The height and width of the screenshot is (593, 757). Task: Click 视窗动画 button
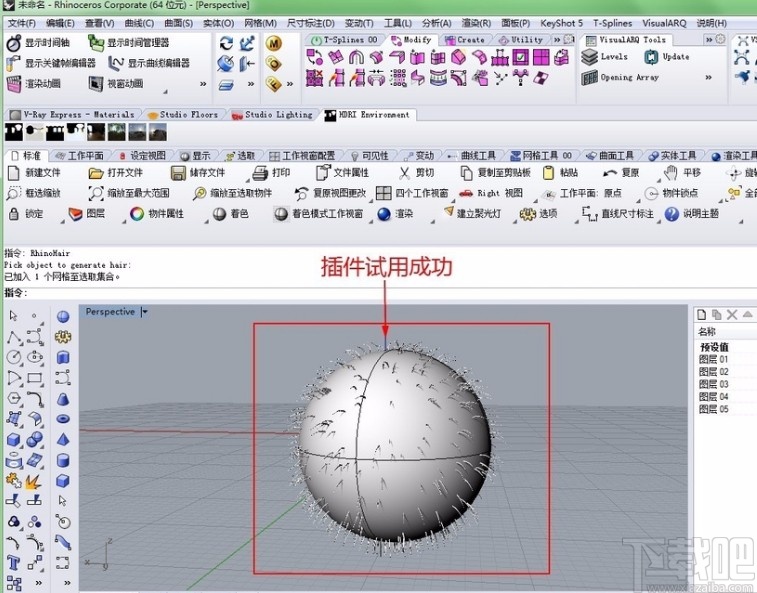tap(116, 84)
